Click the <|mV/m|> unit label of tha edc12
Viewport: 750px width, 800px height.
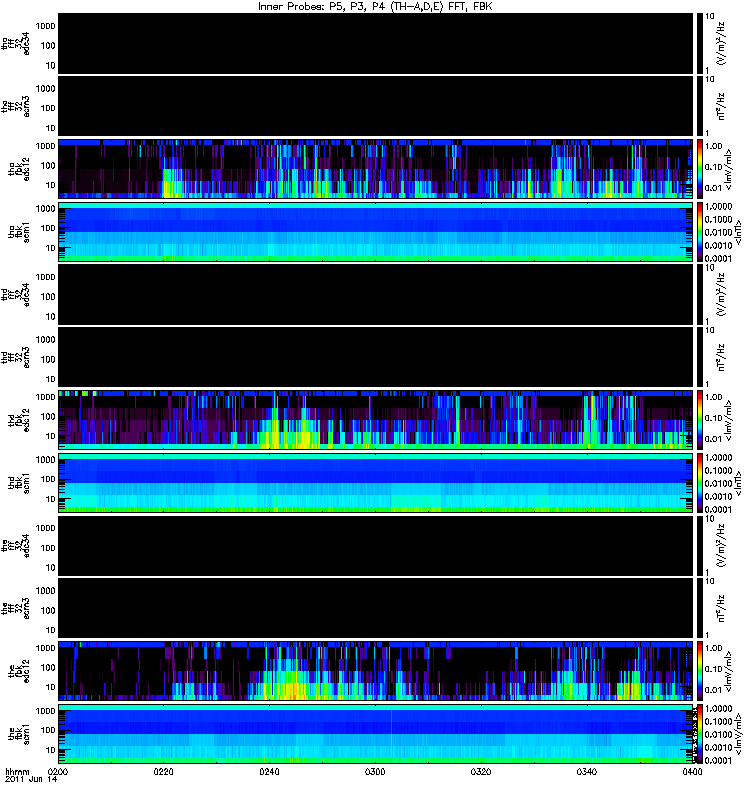[x=729, y=169]
